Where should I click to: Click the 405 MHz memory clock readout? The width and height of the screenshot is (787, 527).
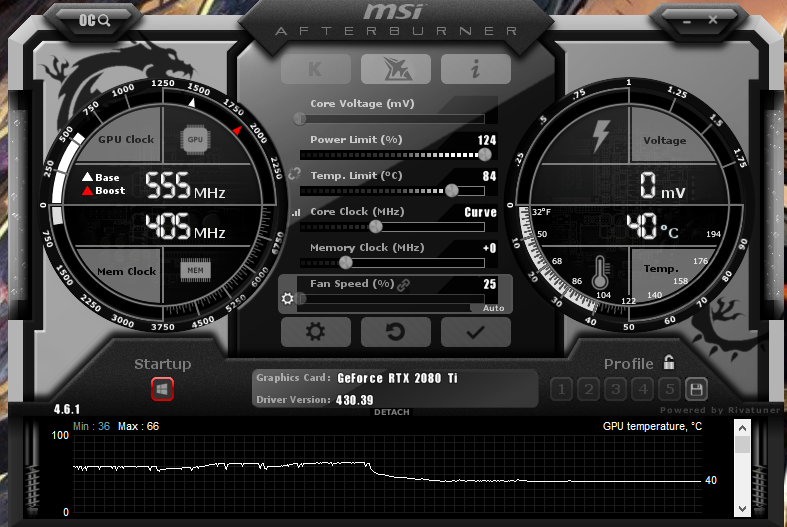tap(185, 226)
